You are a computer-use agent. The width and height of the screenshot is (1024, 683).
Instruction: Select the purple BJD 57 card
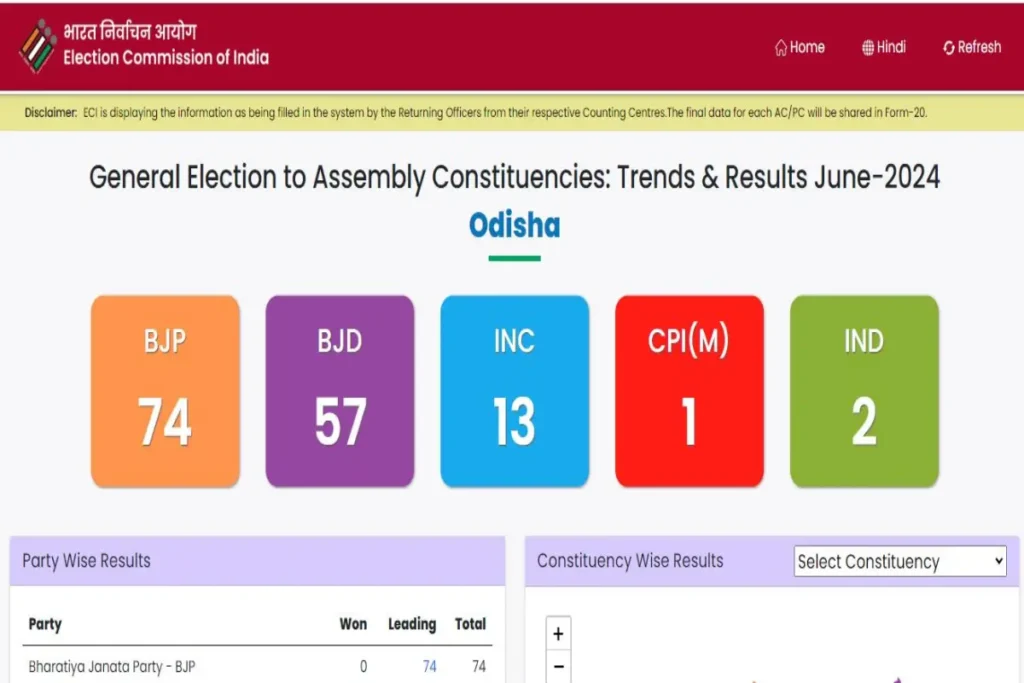tap(340, 391)
